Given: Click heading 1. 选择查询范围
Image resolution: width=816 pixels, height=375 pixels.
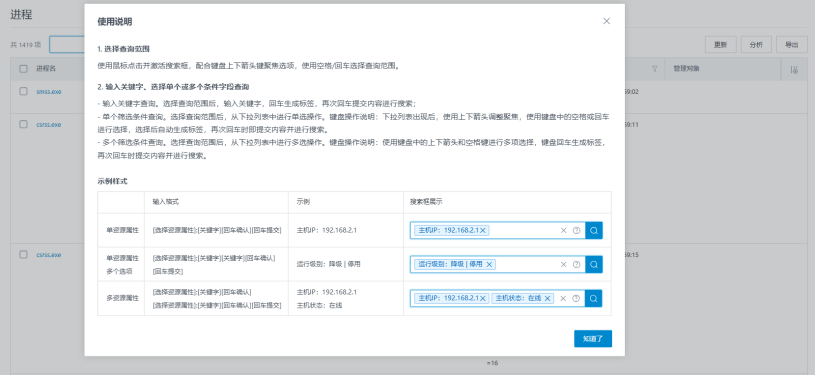Looking at the screenshot, I should point(123,49).
